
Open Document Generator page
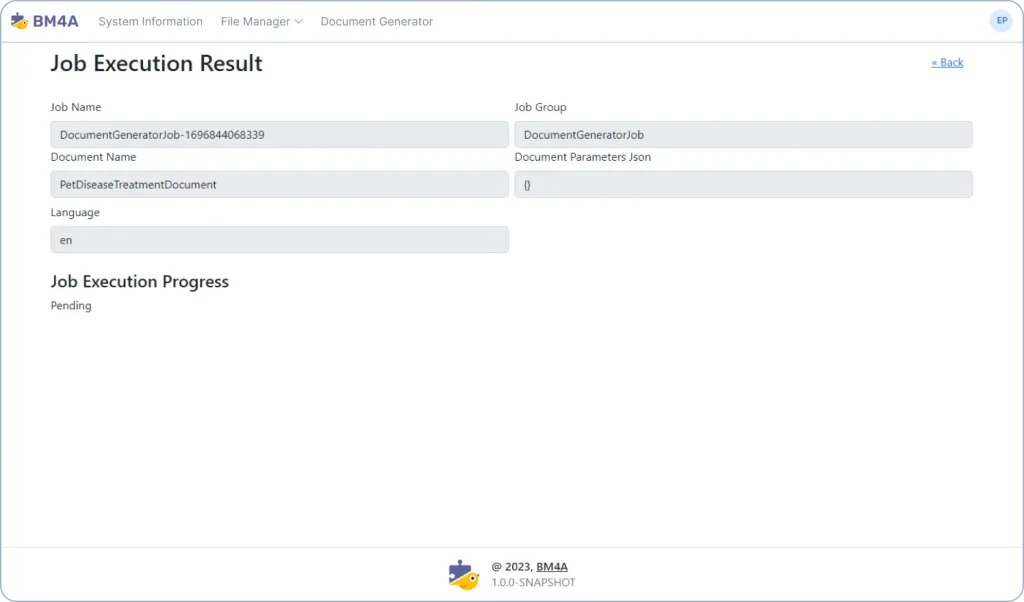click(377, 22)
